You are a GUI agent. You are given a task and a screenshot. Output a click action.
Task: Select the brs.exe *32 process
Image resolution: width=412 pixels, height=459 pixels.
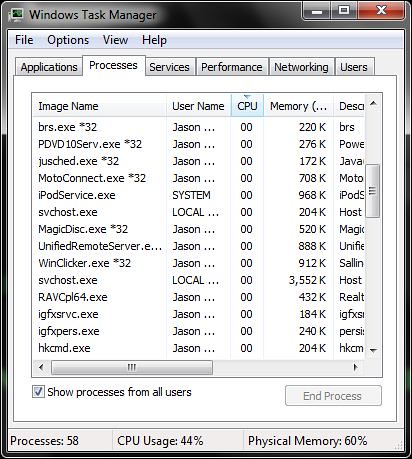point(199,127)
